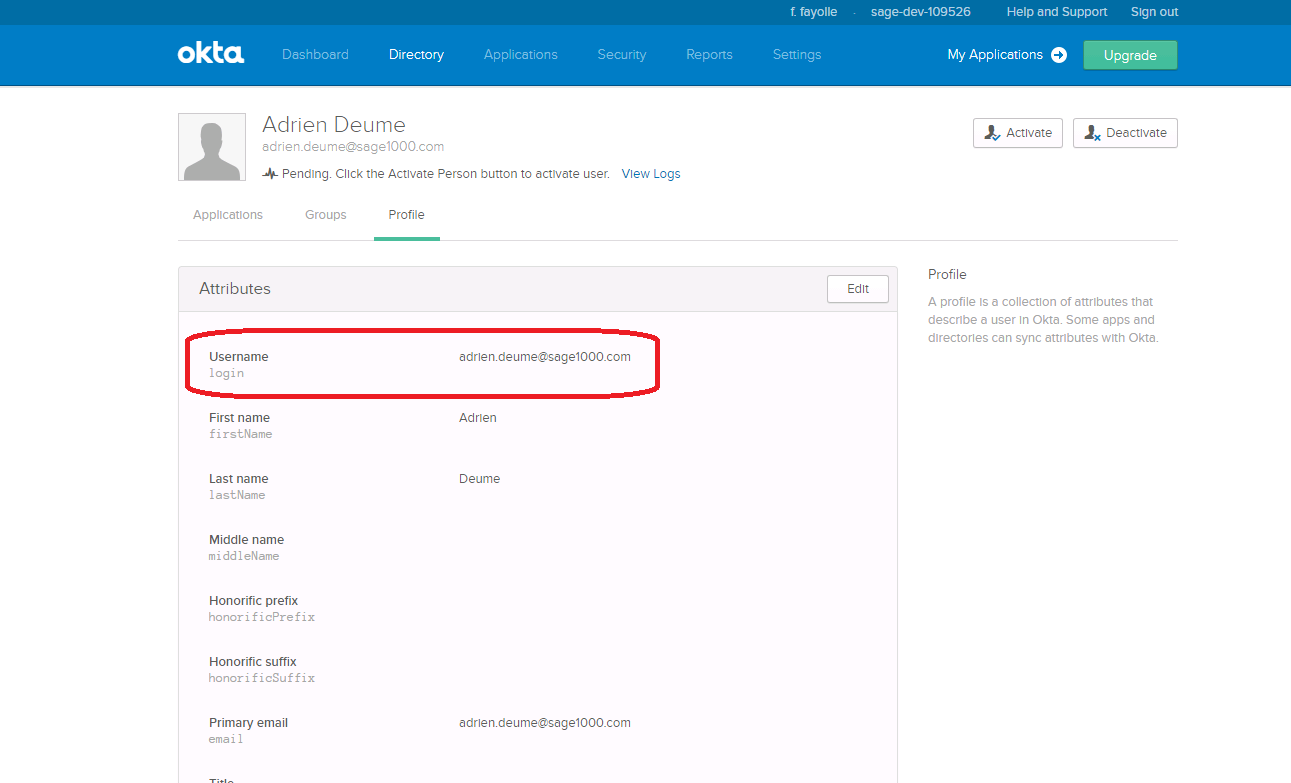This screenshot has height=783, width=1291.
Task: Click the My Applications link
Action: [x=995, y=55]
